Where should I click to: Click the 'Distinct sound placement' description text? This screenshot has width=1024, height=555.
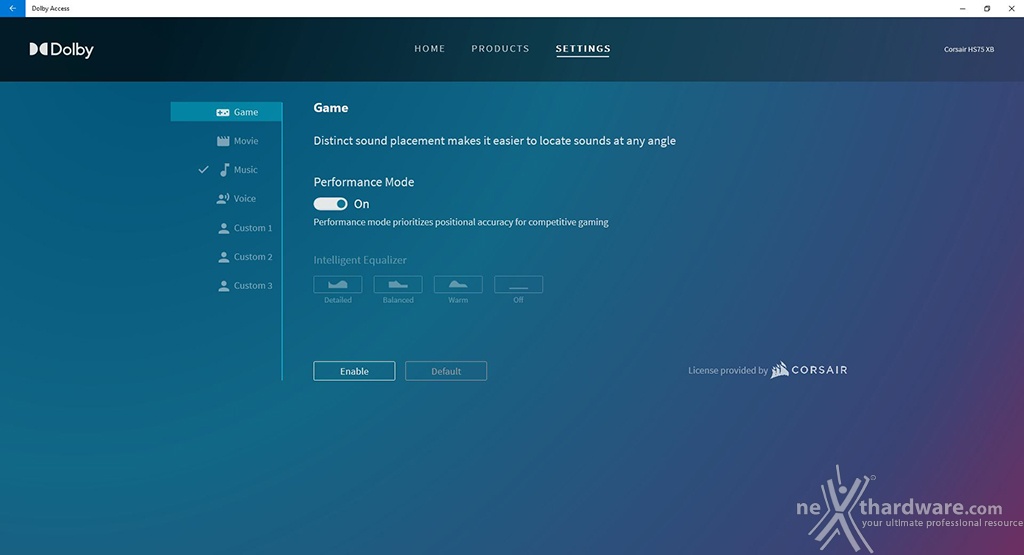point(494,141)
